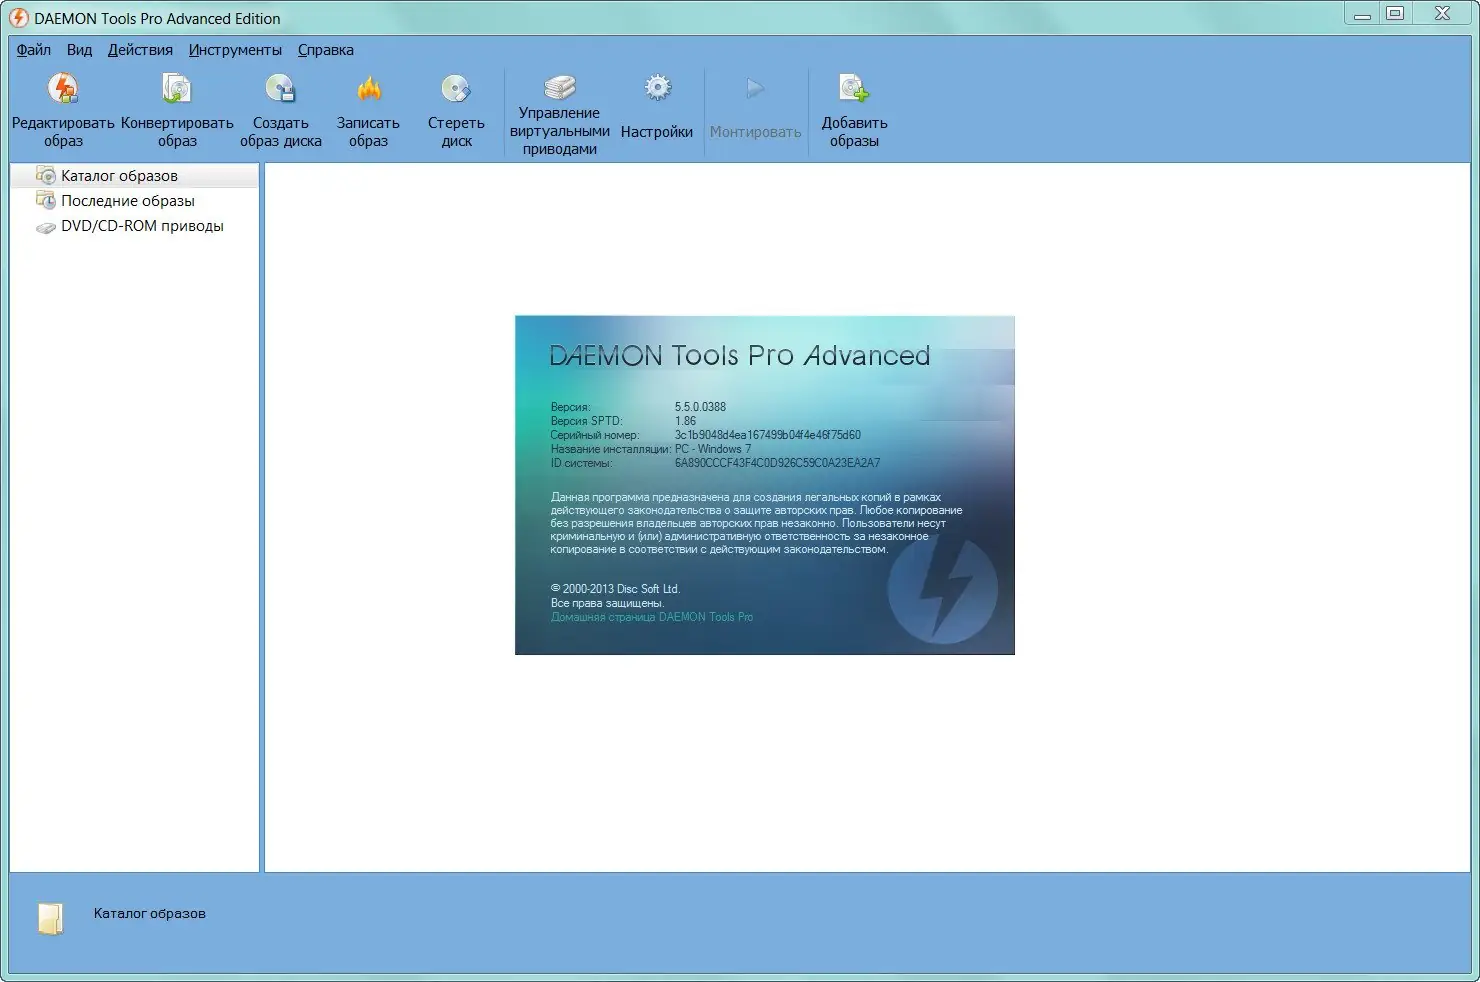Follow the Домашняя страница DAEMON Tools Pro link
Viewport: 1480px width, 982px height.
pos(652,617)
